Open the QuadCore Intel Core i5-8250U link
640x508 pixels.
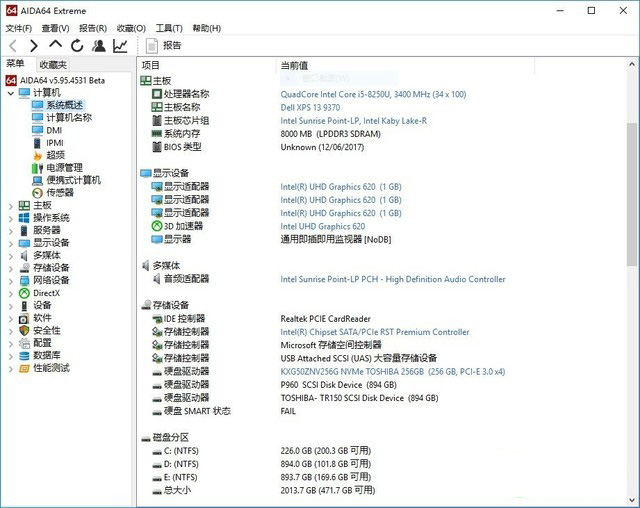click(x=373, y=94)
